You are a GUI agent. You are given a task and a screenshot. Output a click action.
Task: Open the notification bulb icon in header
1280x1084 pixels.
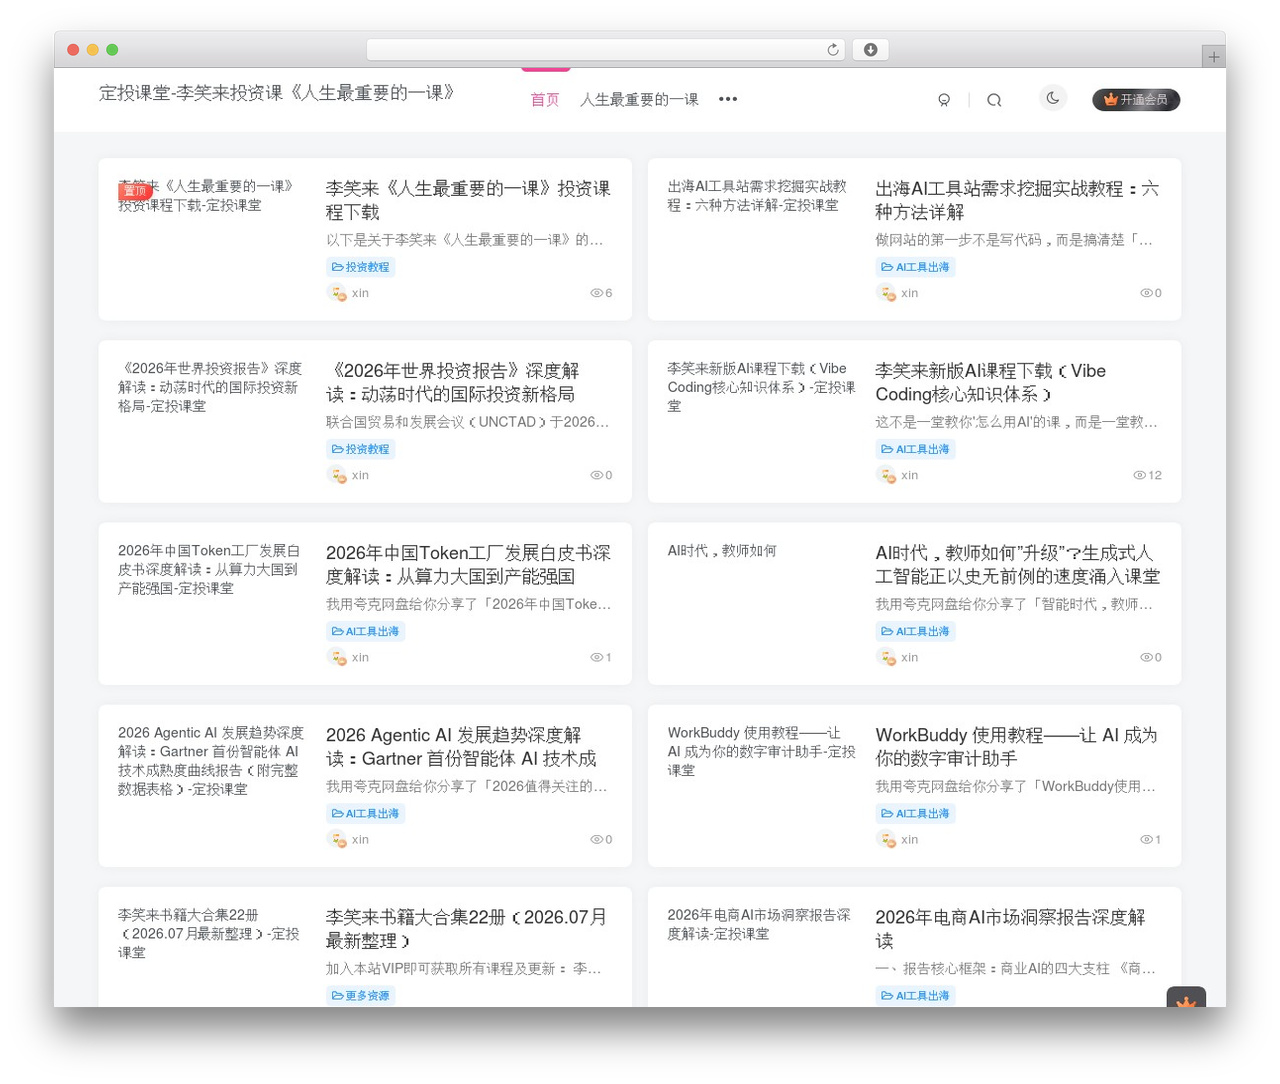(944, 100)
